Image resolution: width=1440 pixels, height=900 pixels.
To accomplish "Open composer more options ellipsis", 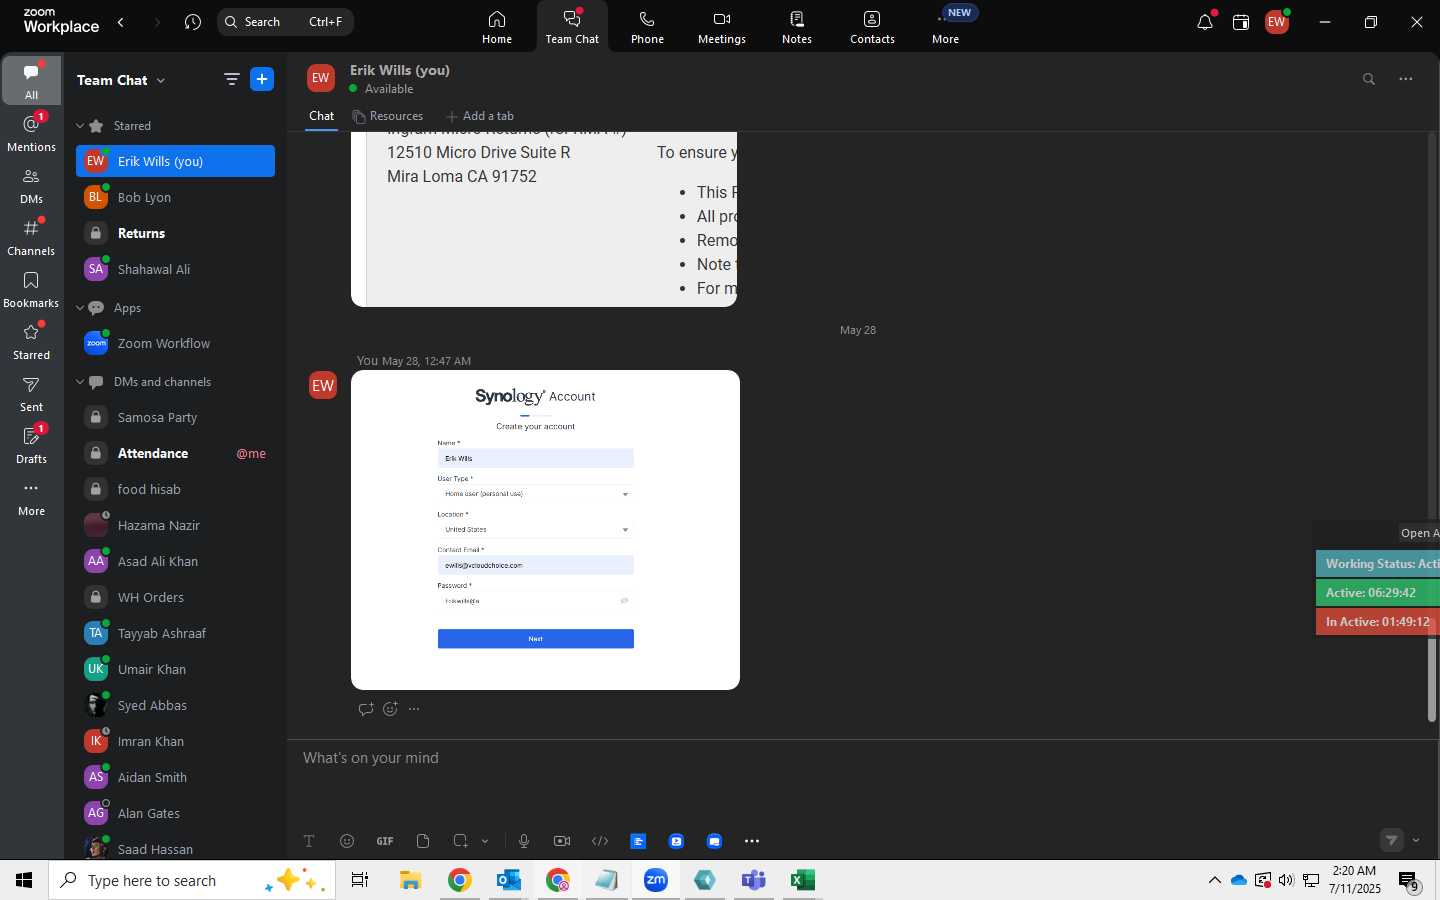I will tap(752, 841).
